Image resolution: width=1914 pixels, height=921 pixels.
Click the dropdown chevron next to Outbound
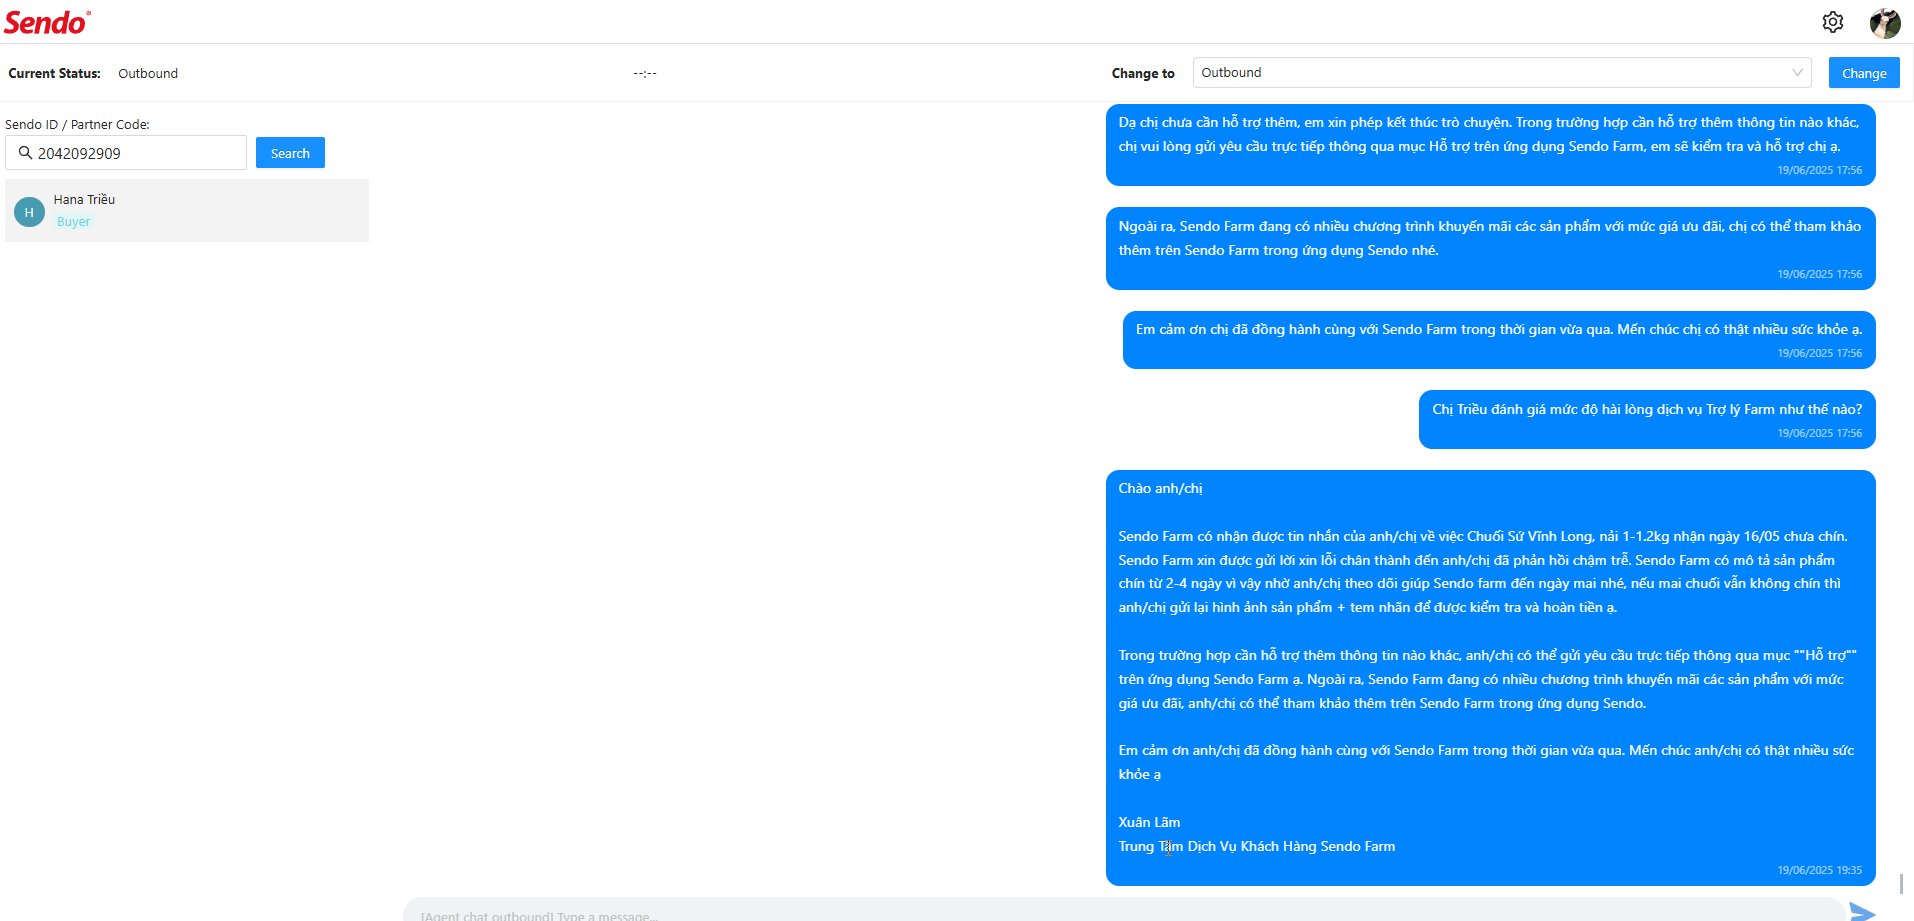click(x=1797, y=73)
